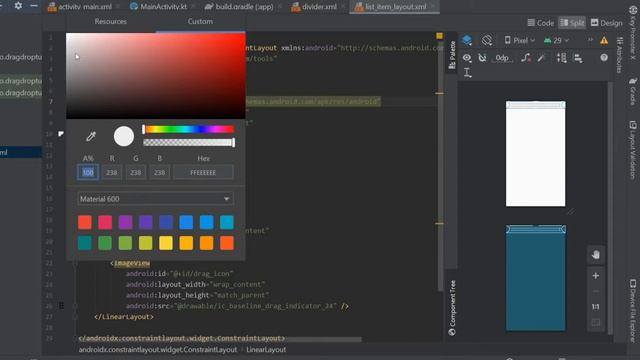Zoom in with the plus button

[x=596, y=276]
